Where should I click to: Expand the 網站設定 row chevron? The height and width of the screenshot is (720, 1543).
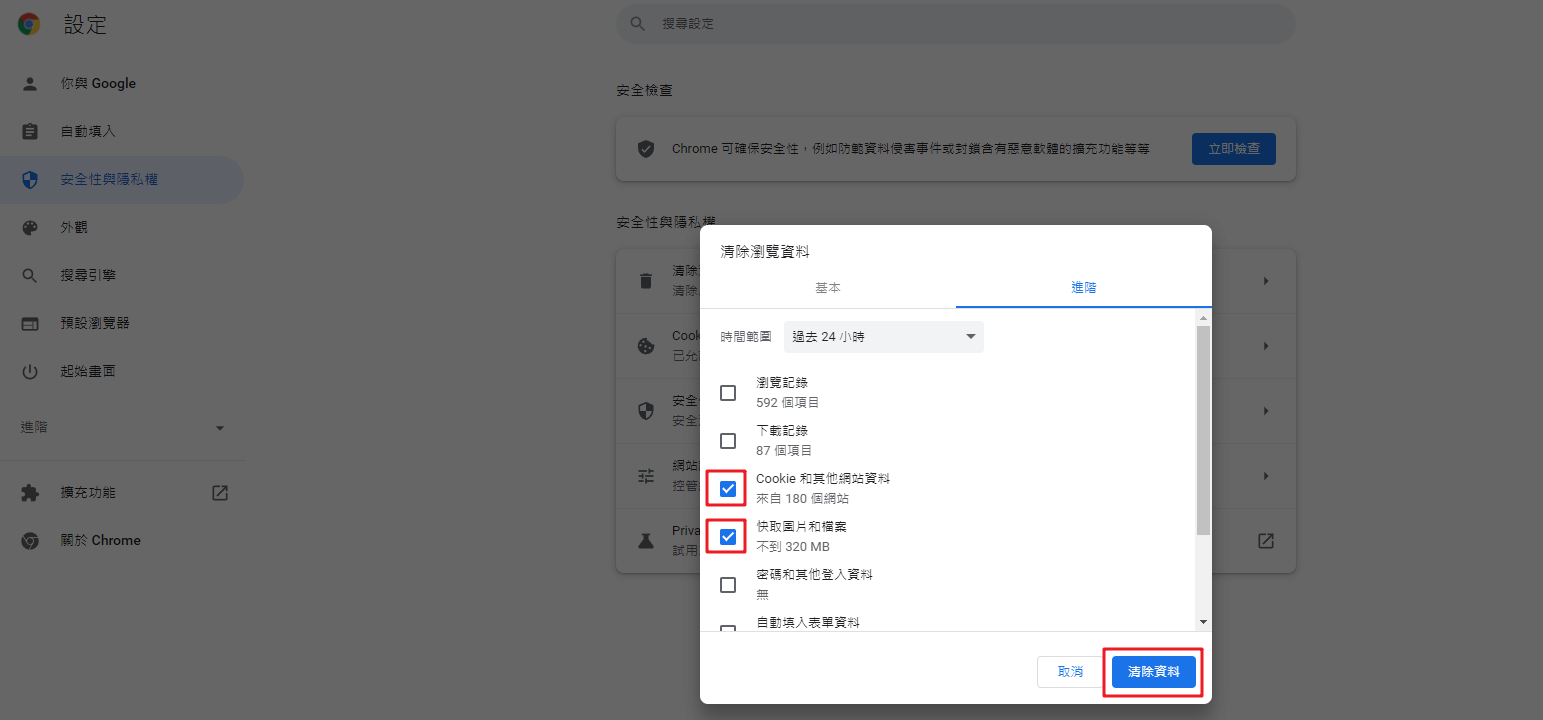coord(1266,475)
